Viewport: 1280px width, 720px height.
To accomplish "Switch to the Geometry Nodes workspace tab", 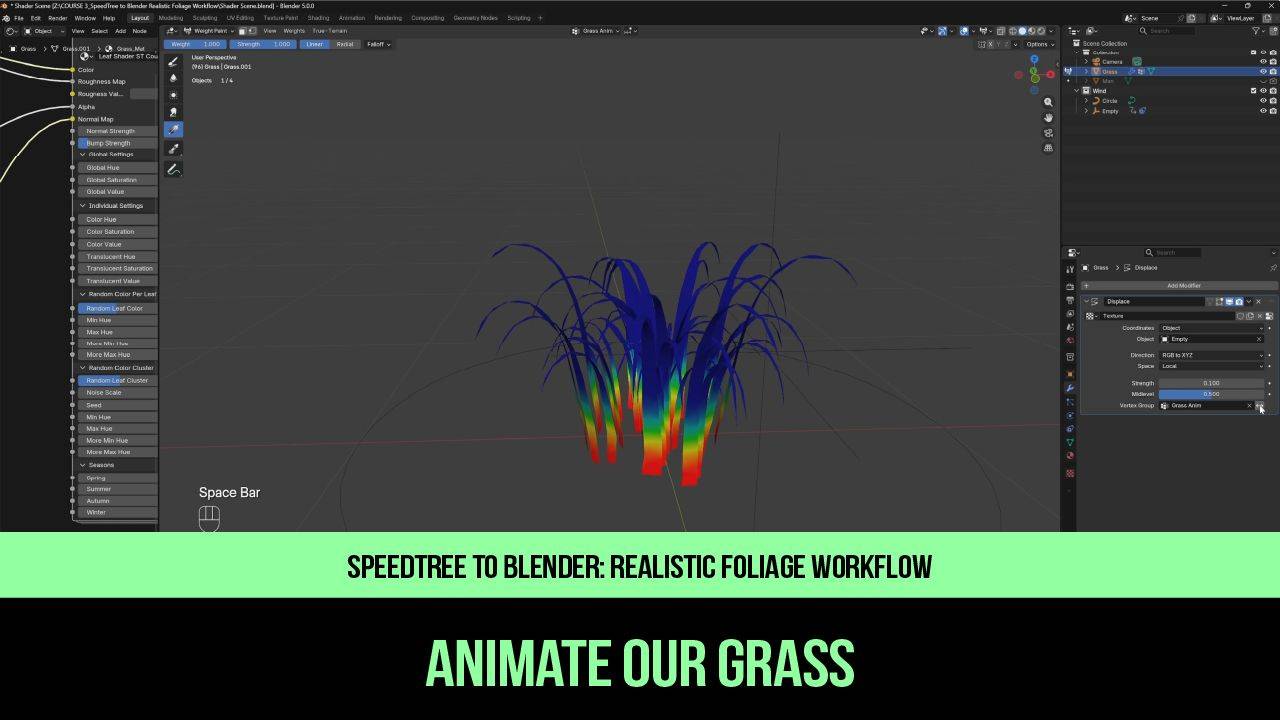I will click(x=475, y=18).
